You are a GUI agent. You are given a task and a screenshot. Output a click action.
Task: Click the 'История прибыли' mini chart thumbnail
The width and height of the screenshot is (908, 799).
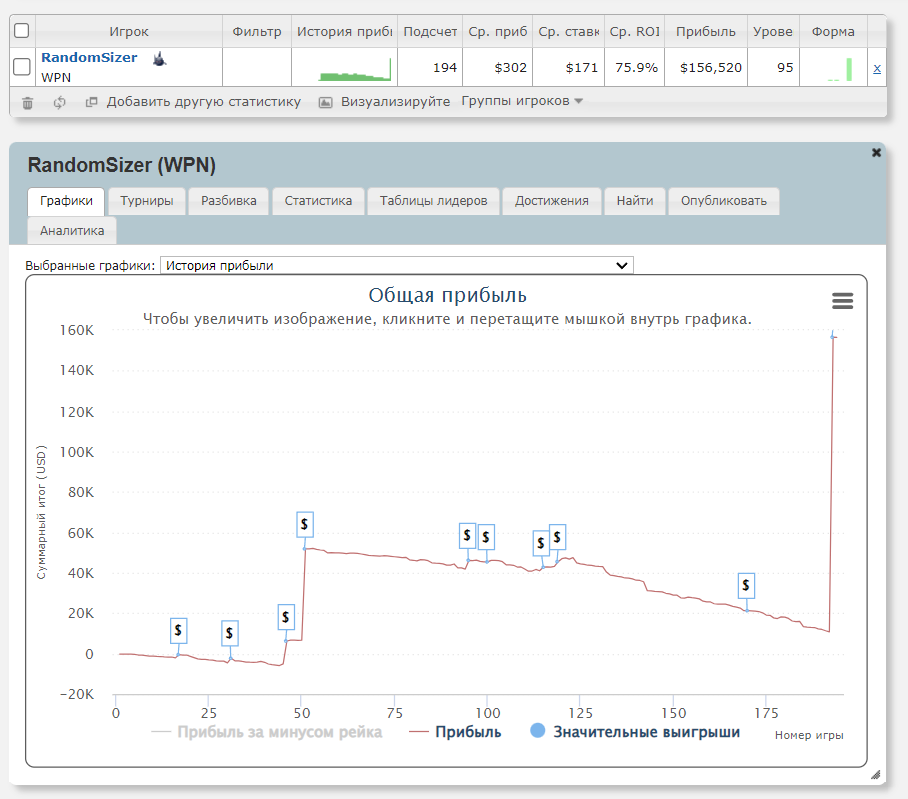click(345, 68)
